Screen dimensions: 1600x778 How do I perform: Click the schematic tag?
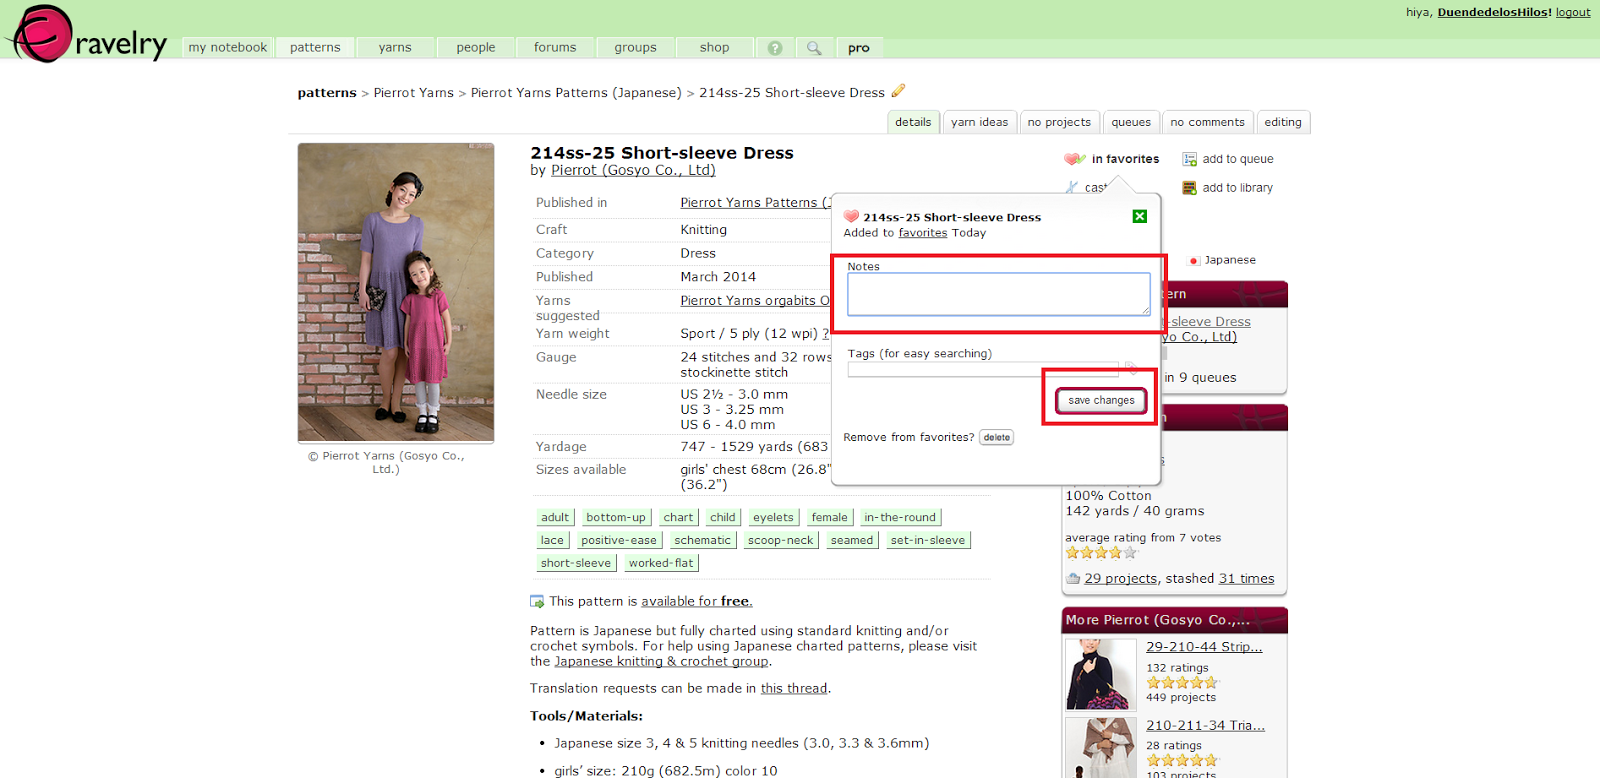(x=702, y=540)
